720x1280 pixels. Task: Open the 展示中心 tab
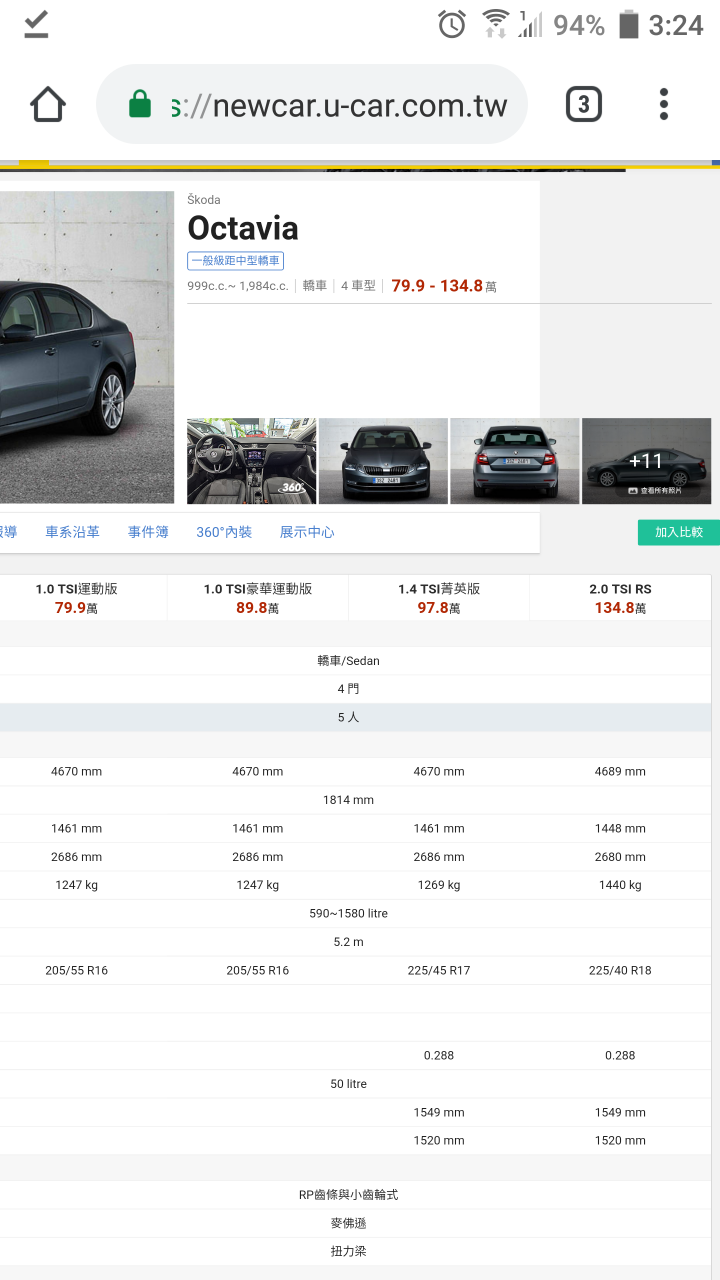307,532
